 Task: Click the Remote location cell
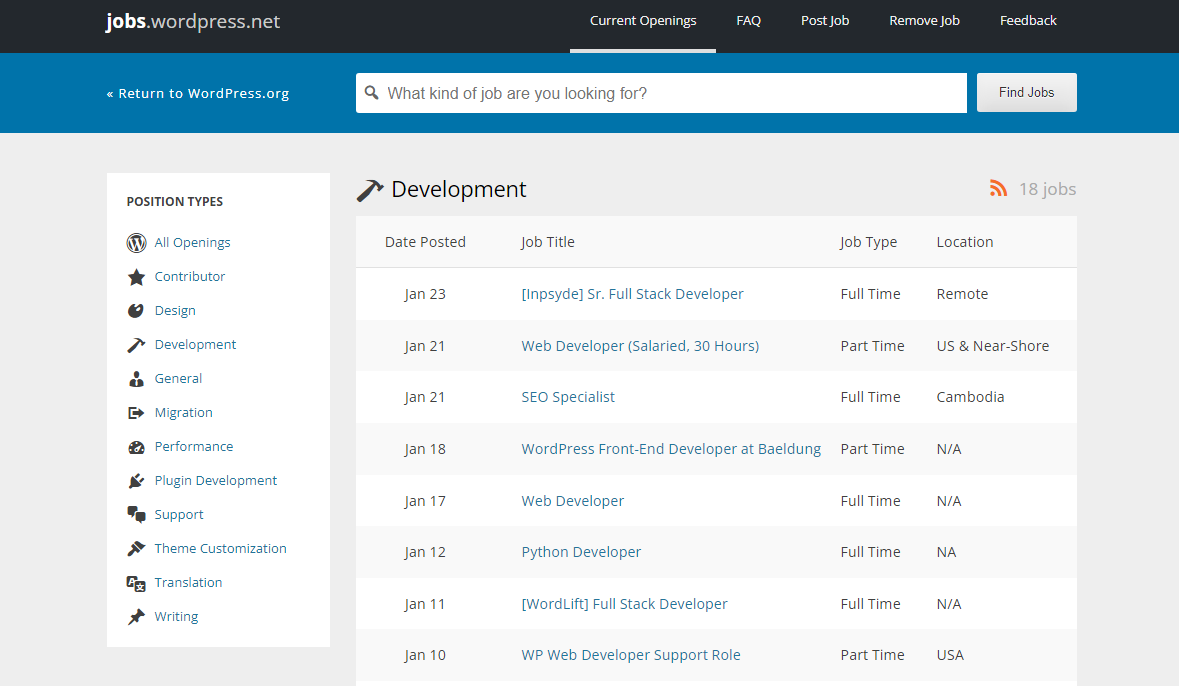click(x=962, y=294)
